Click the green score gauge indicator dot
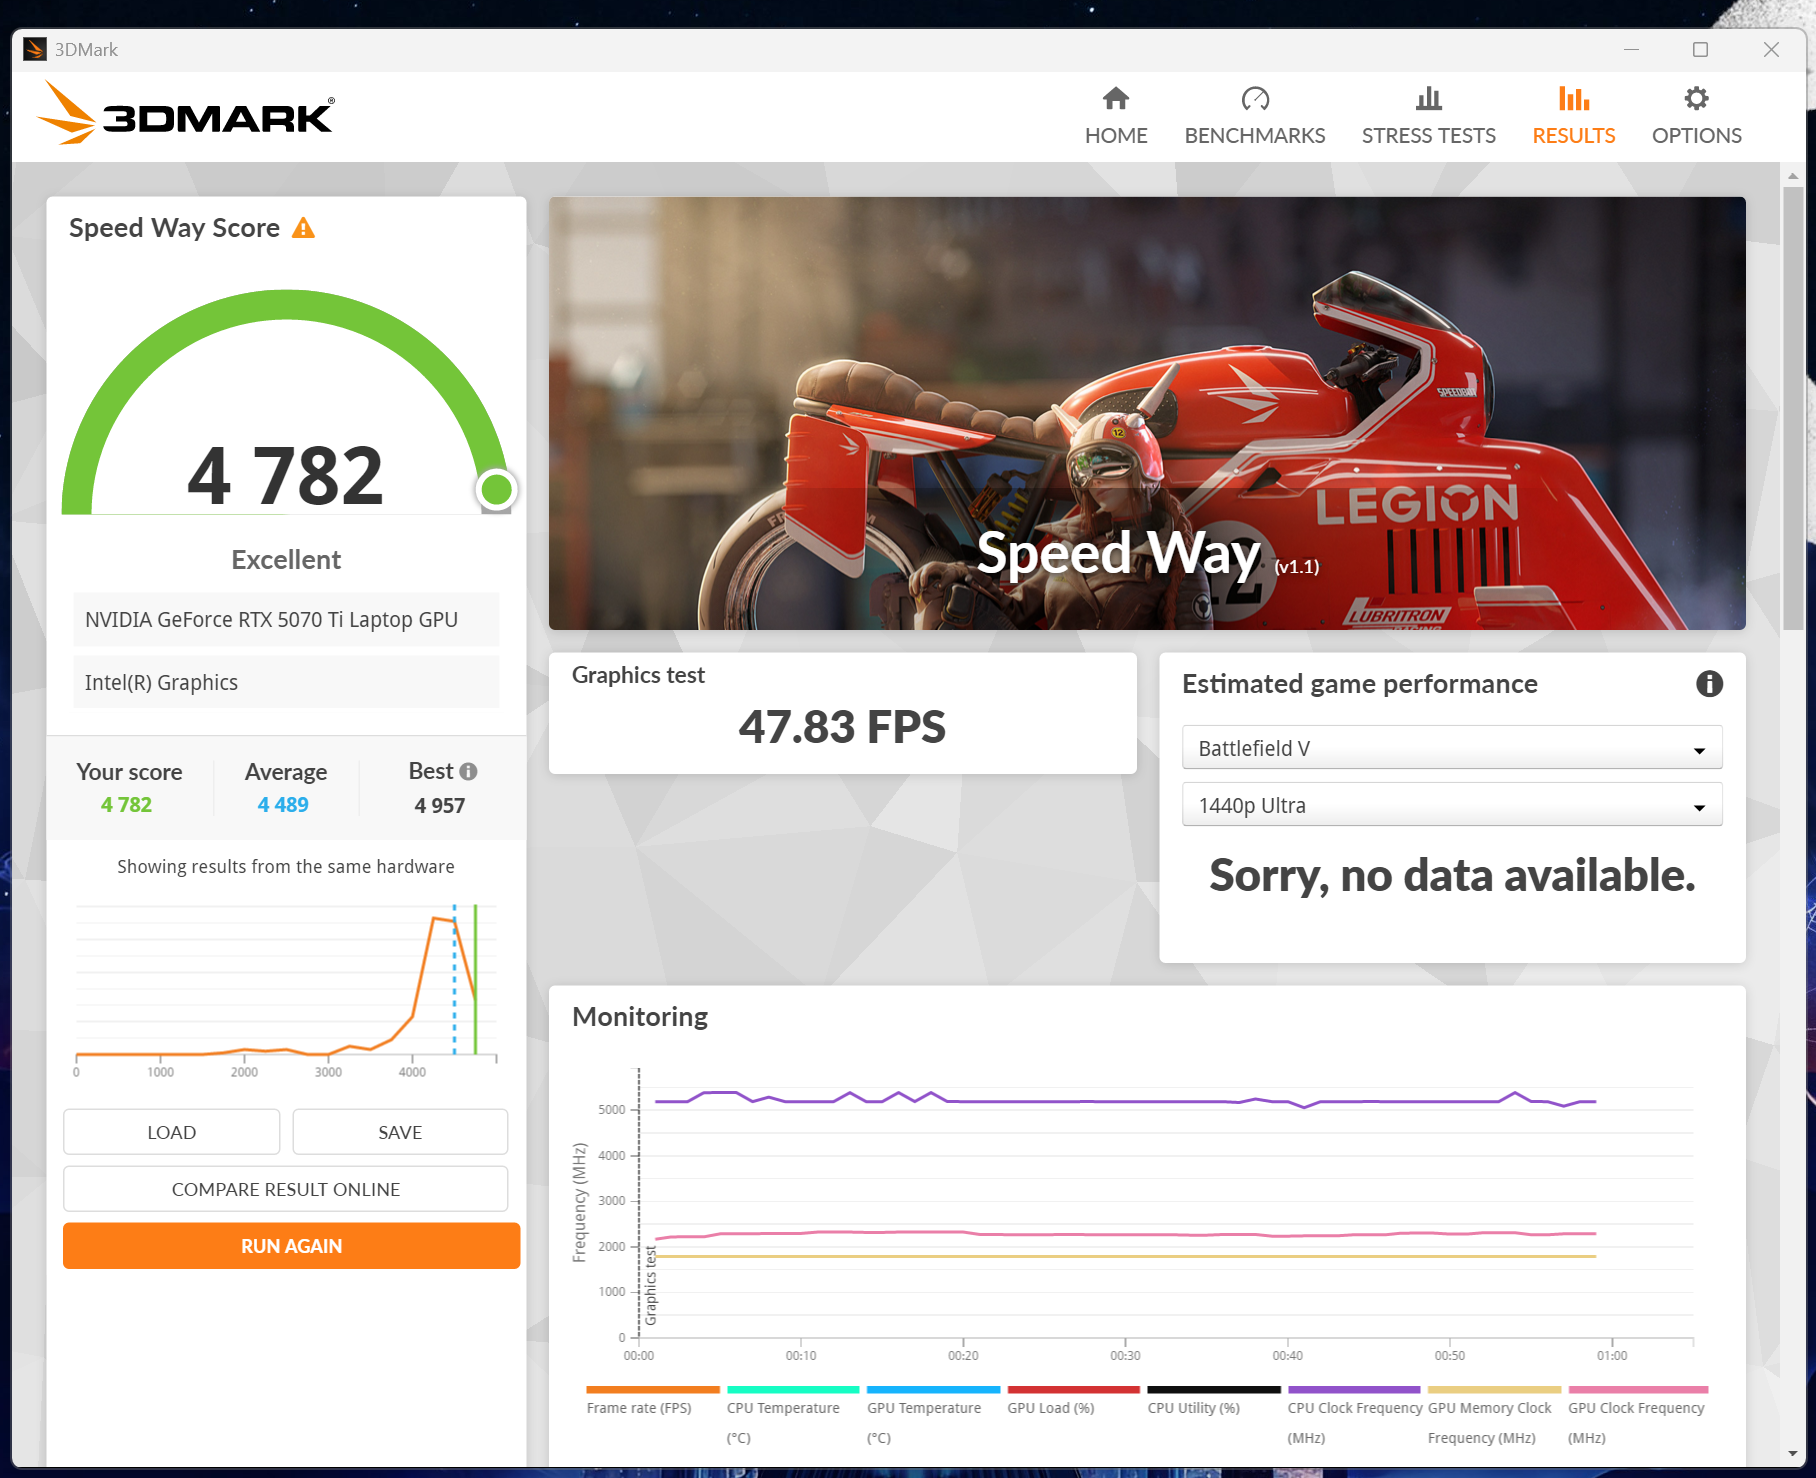Screen dimensions: 1816x1478 click(x=497, y=489)
